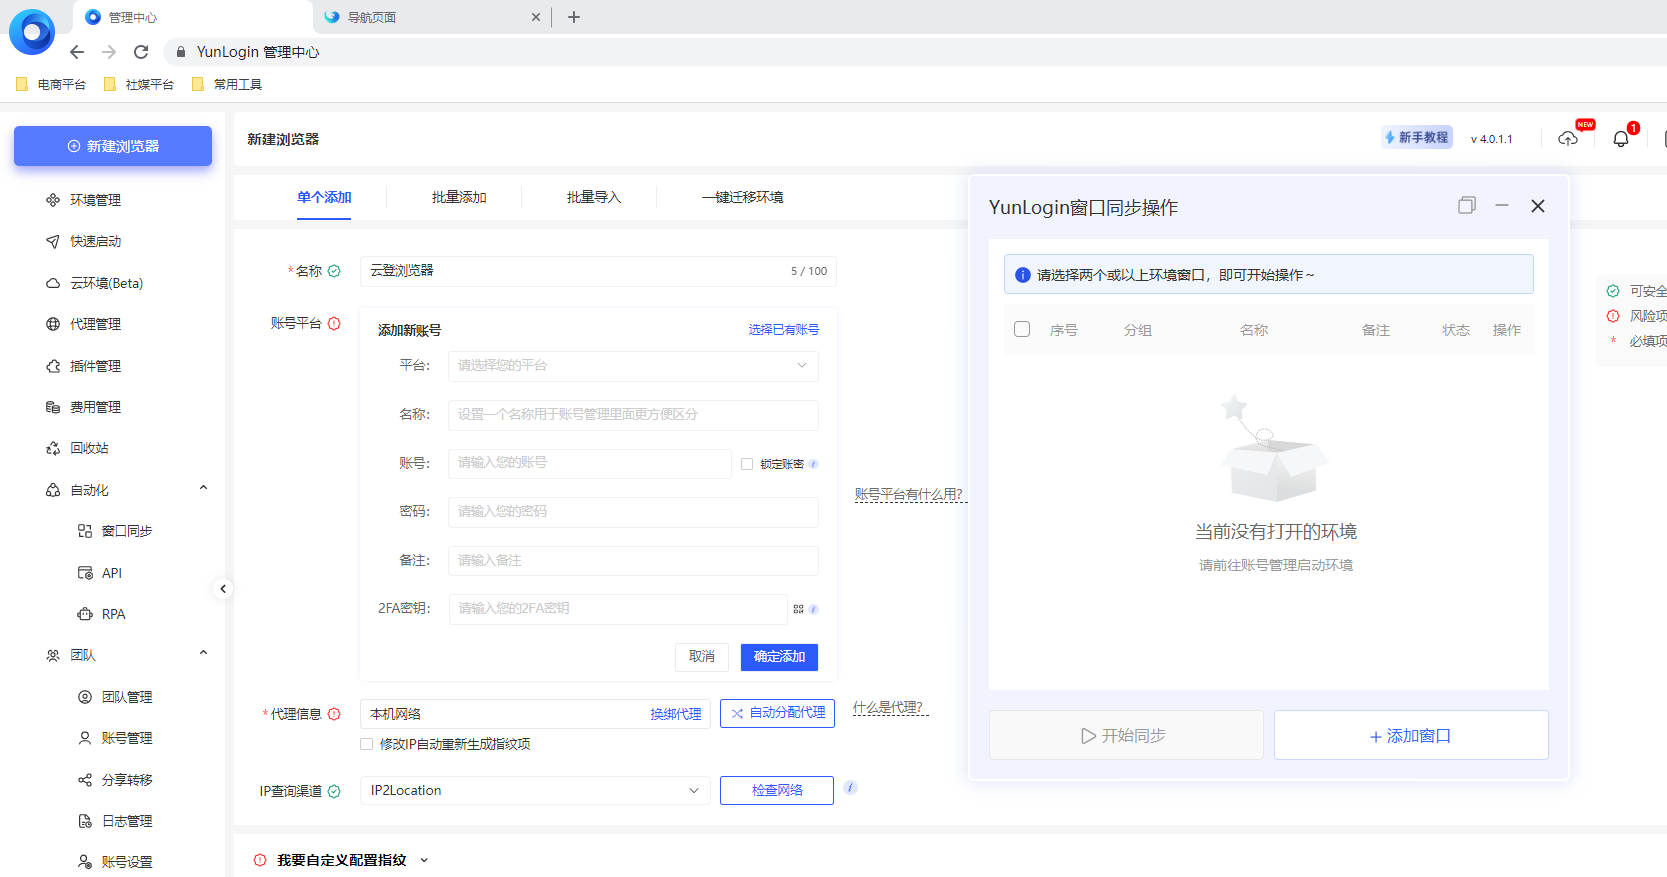The width and height of the screenshot is (1667, 877).
Task: Collapse the 自动化 sidebar group
Action: (x=203, y=489)
